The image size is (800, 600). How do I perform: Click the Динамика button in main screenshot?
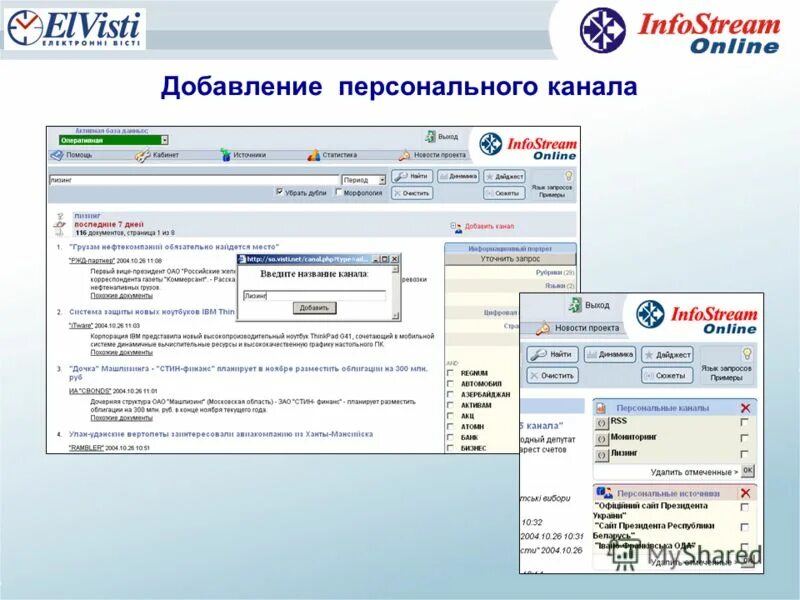tap(458, 177)
